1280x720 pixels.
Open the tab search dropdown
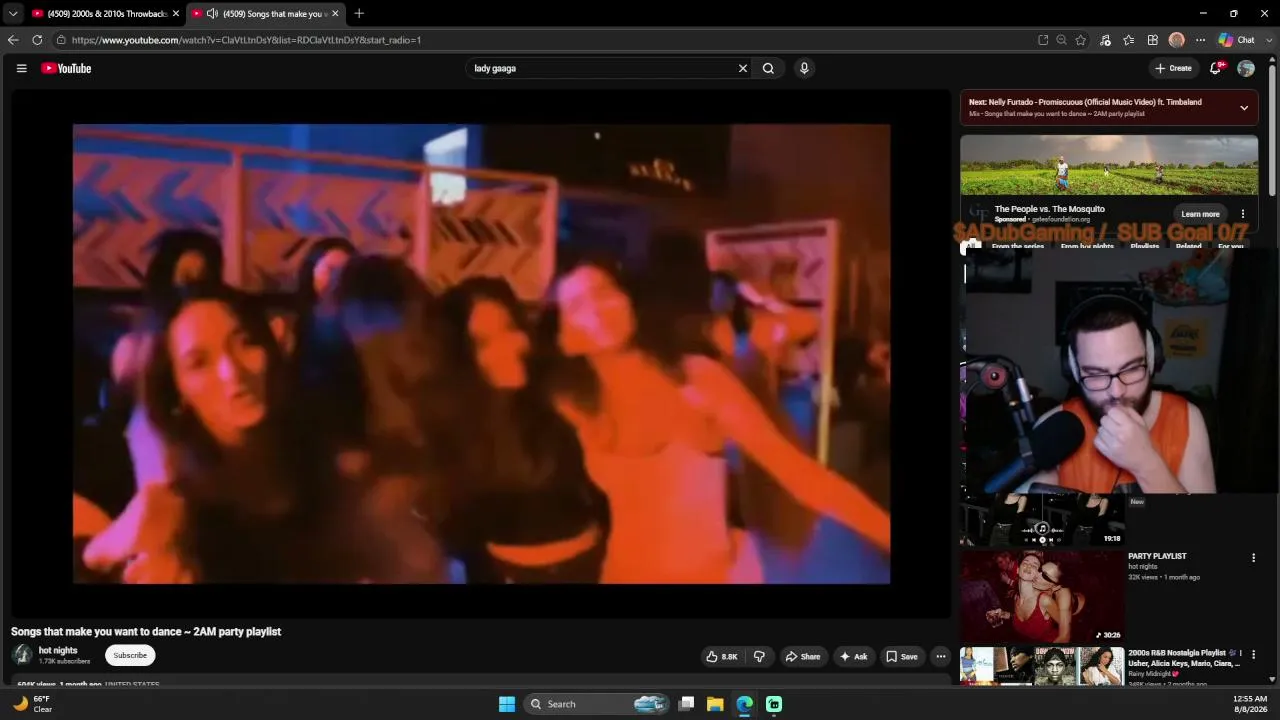point(12,13)
